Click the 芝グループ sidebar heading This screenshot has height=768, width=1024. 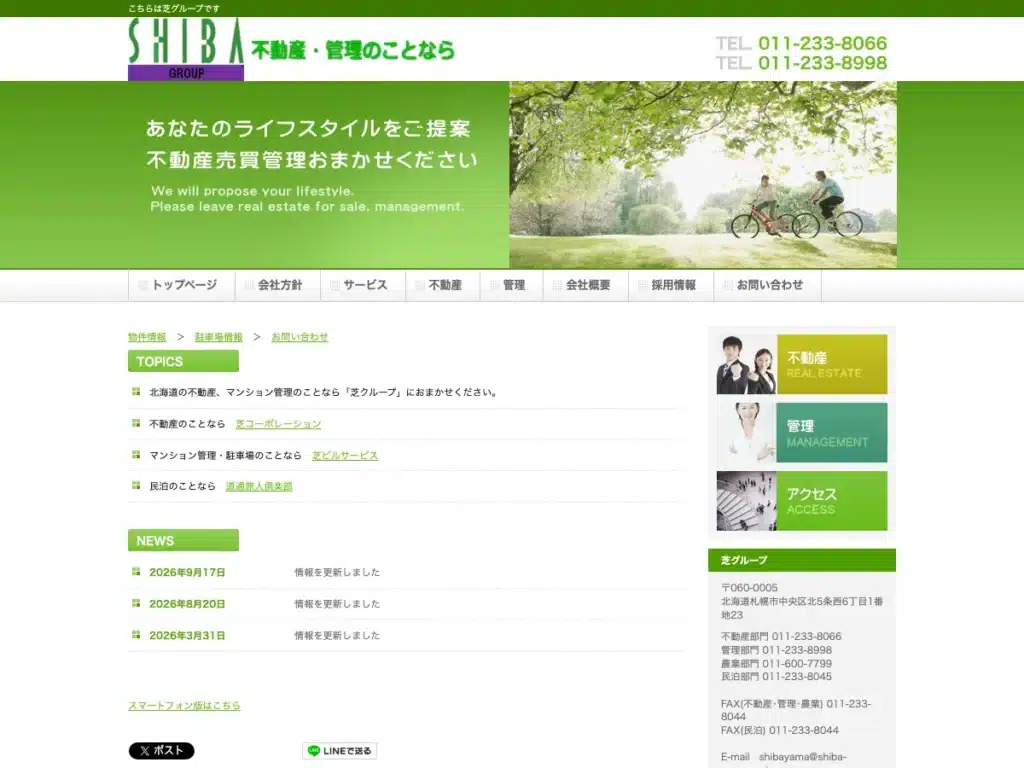802,560
